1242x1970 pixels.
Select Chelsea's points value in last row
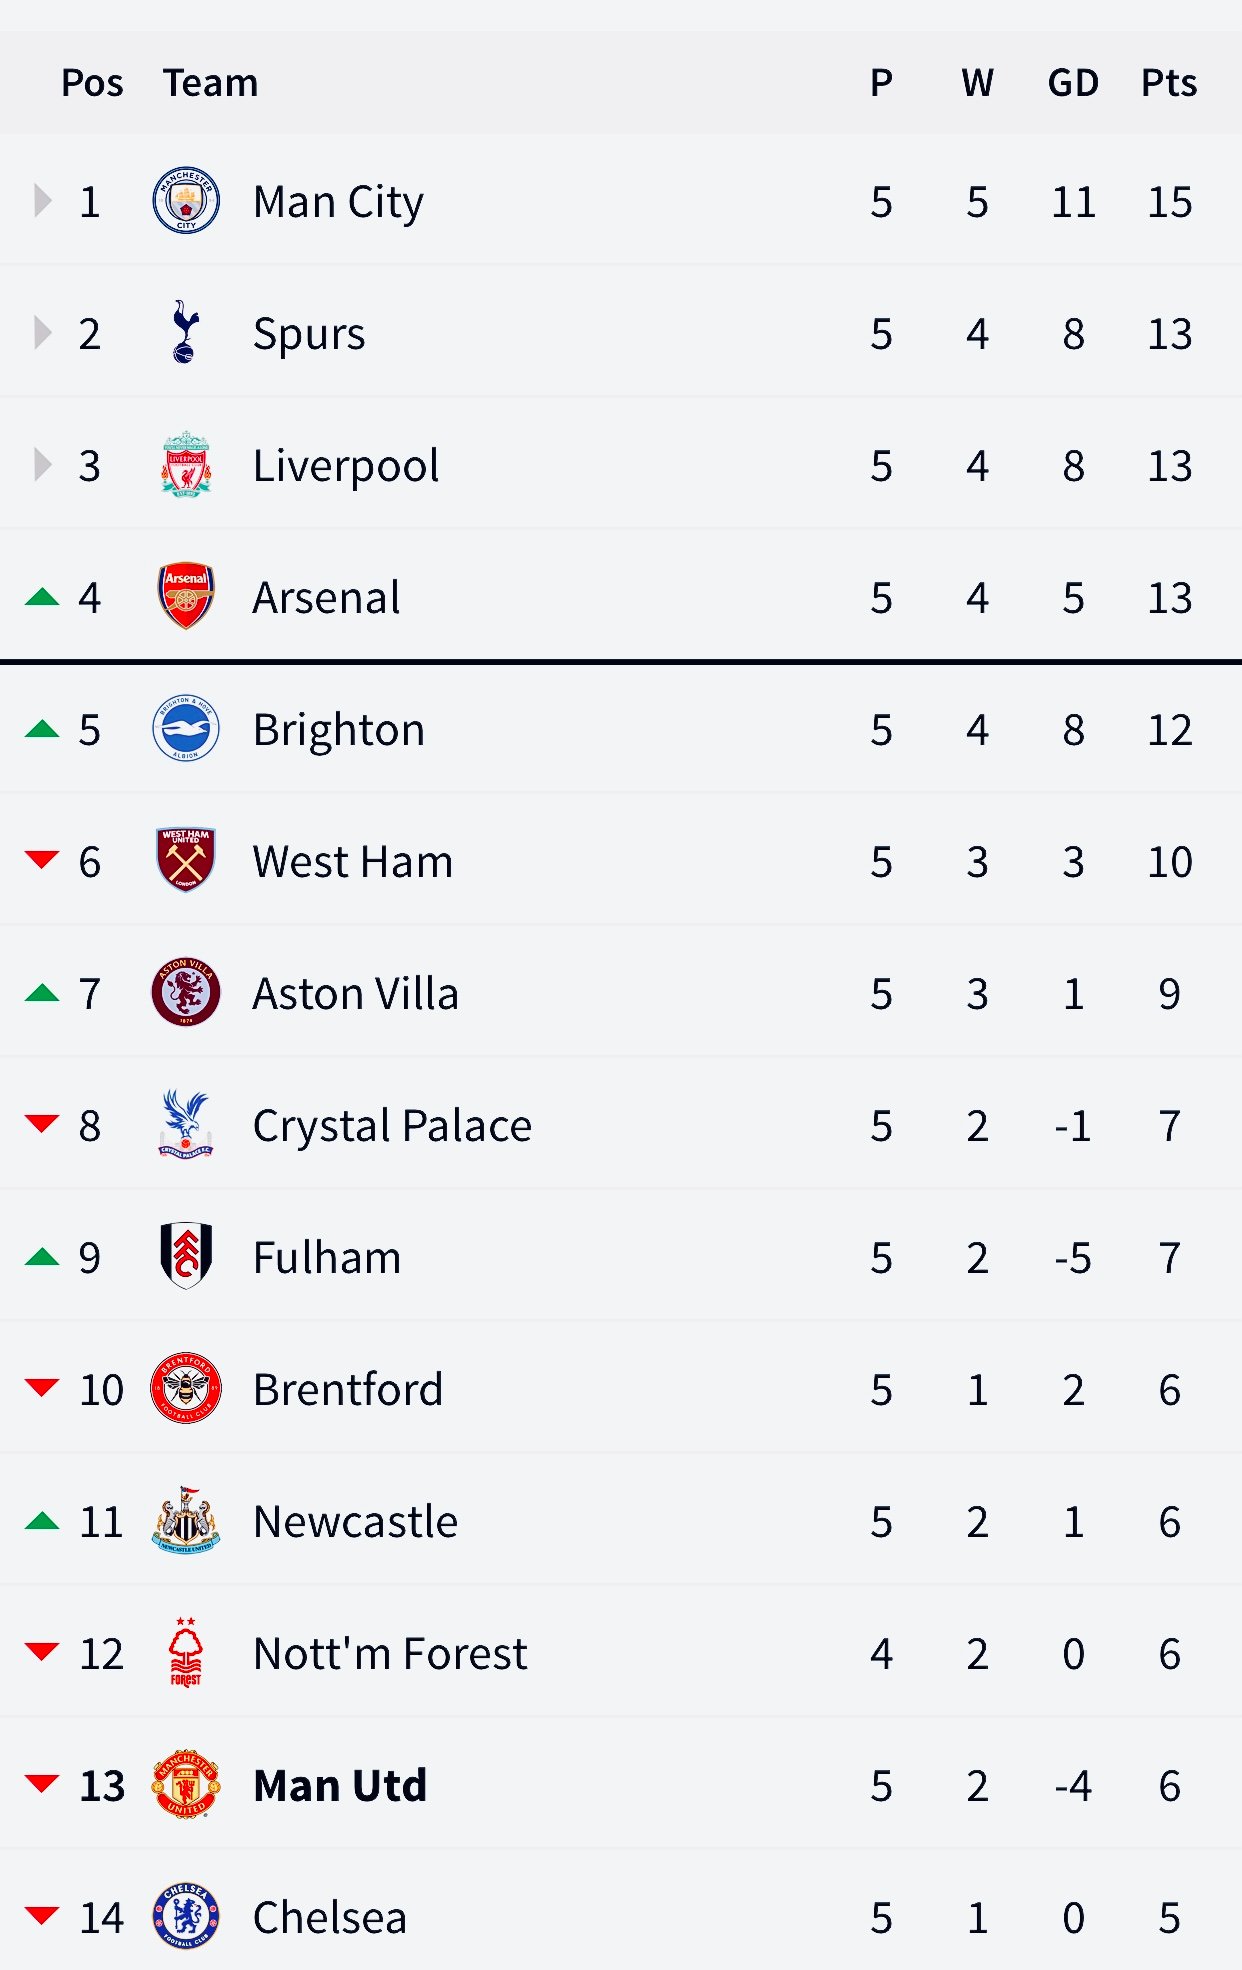tap(1169, 1918)
